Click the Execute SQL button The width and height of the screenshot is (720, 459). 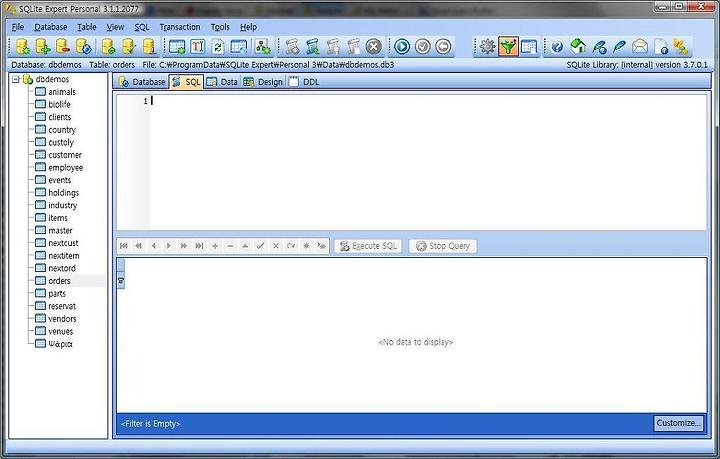click(x=369, y=246)
